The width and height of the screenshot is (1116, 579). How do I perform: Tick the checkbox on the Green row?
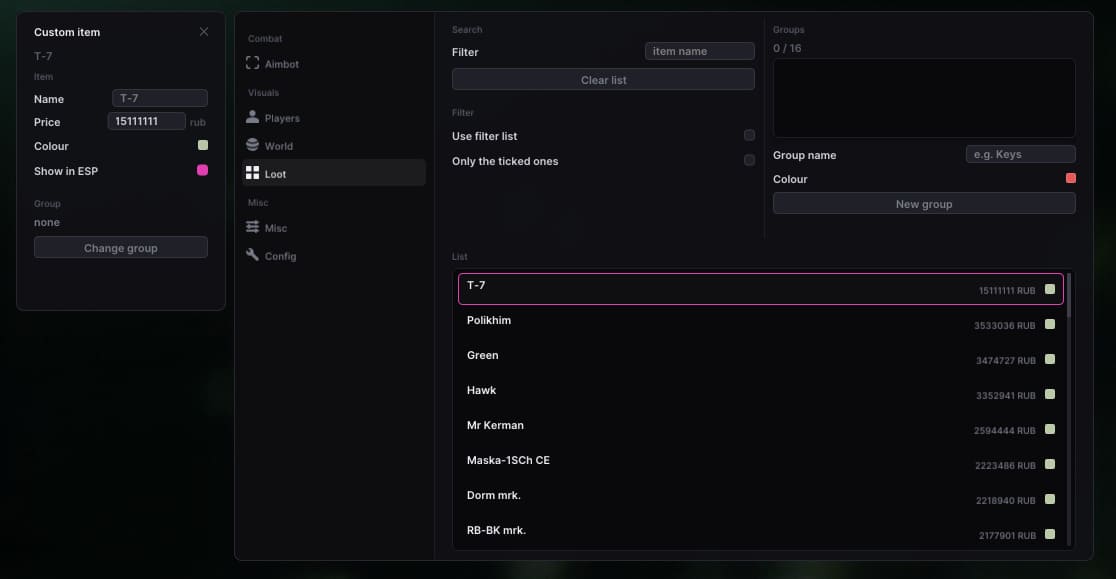(x=1050, y=359)
